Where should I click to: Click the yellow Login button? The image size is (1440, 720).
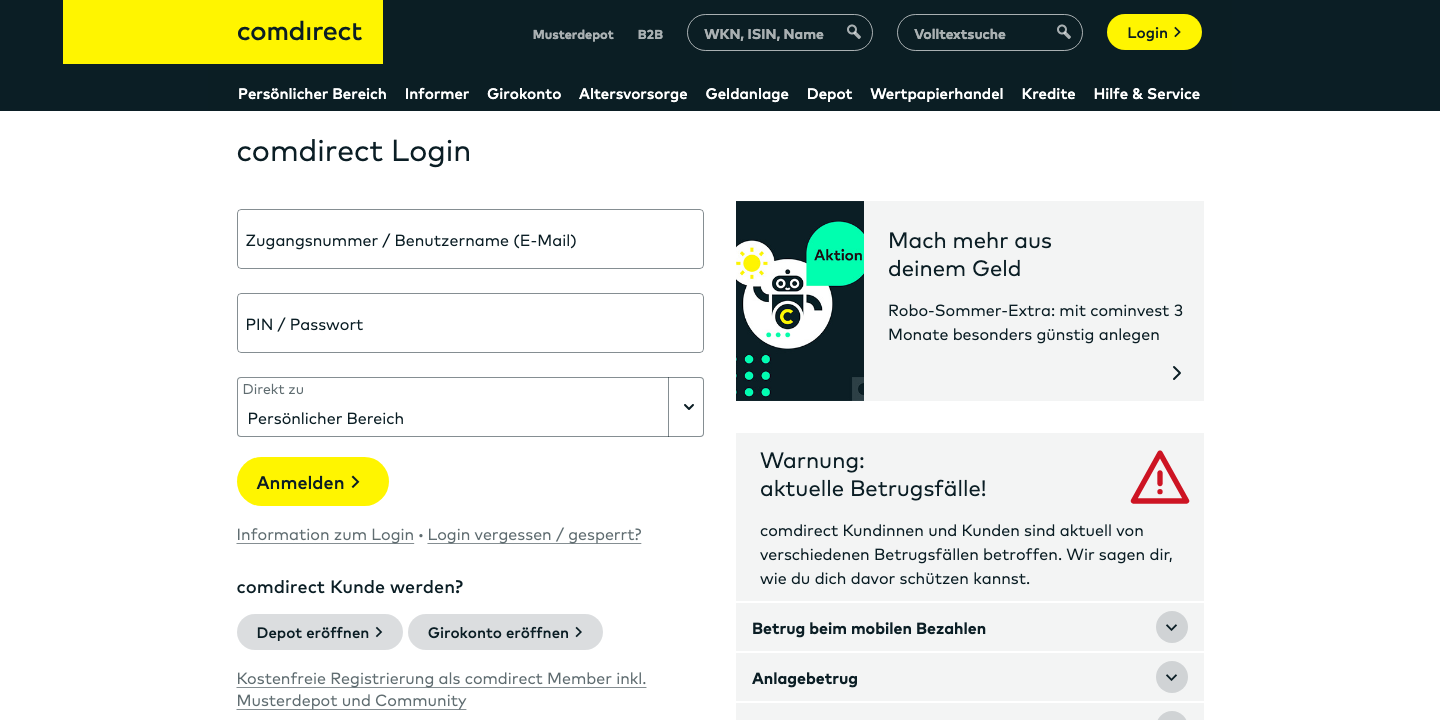(1154, 32)
